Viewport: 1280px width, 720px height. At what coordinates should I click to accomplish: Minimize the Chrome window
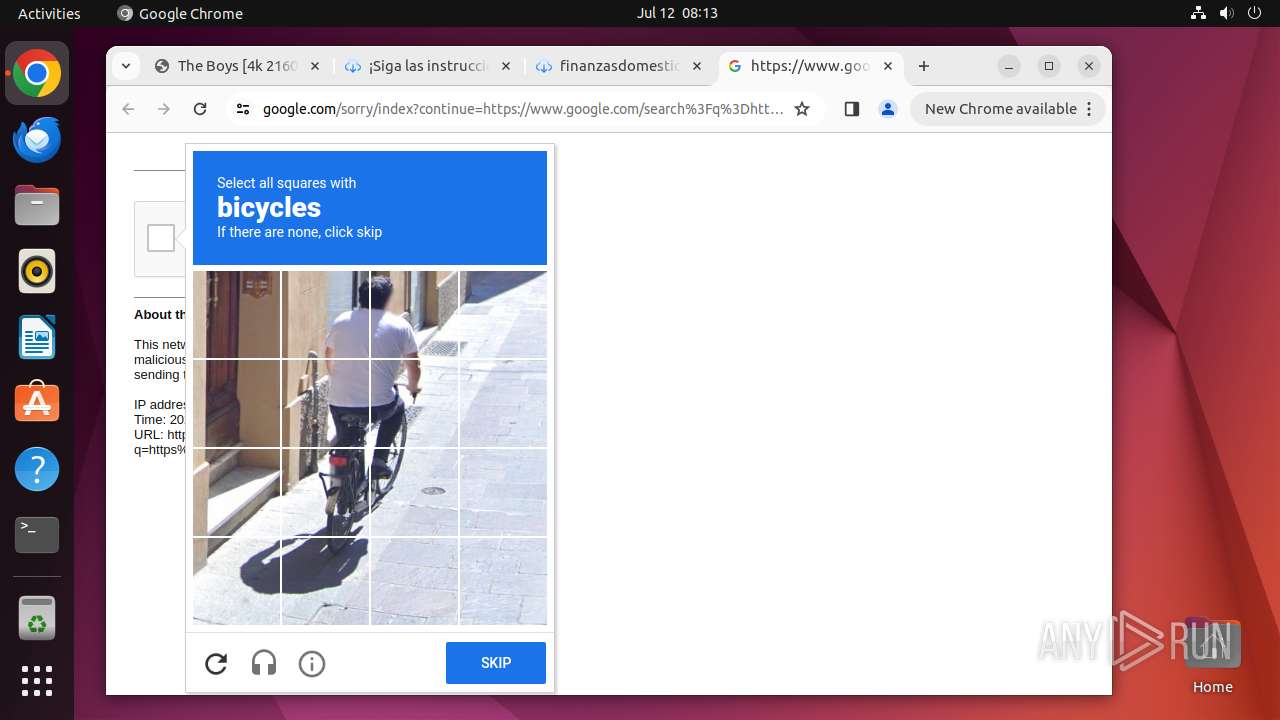click(x=1009, y=66)
